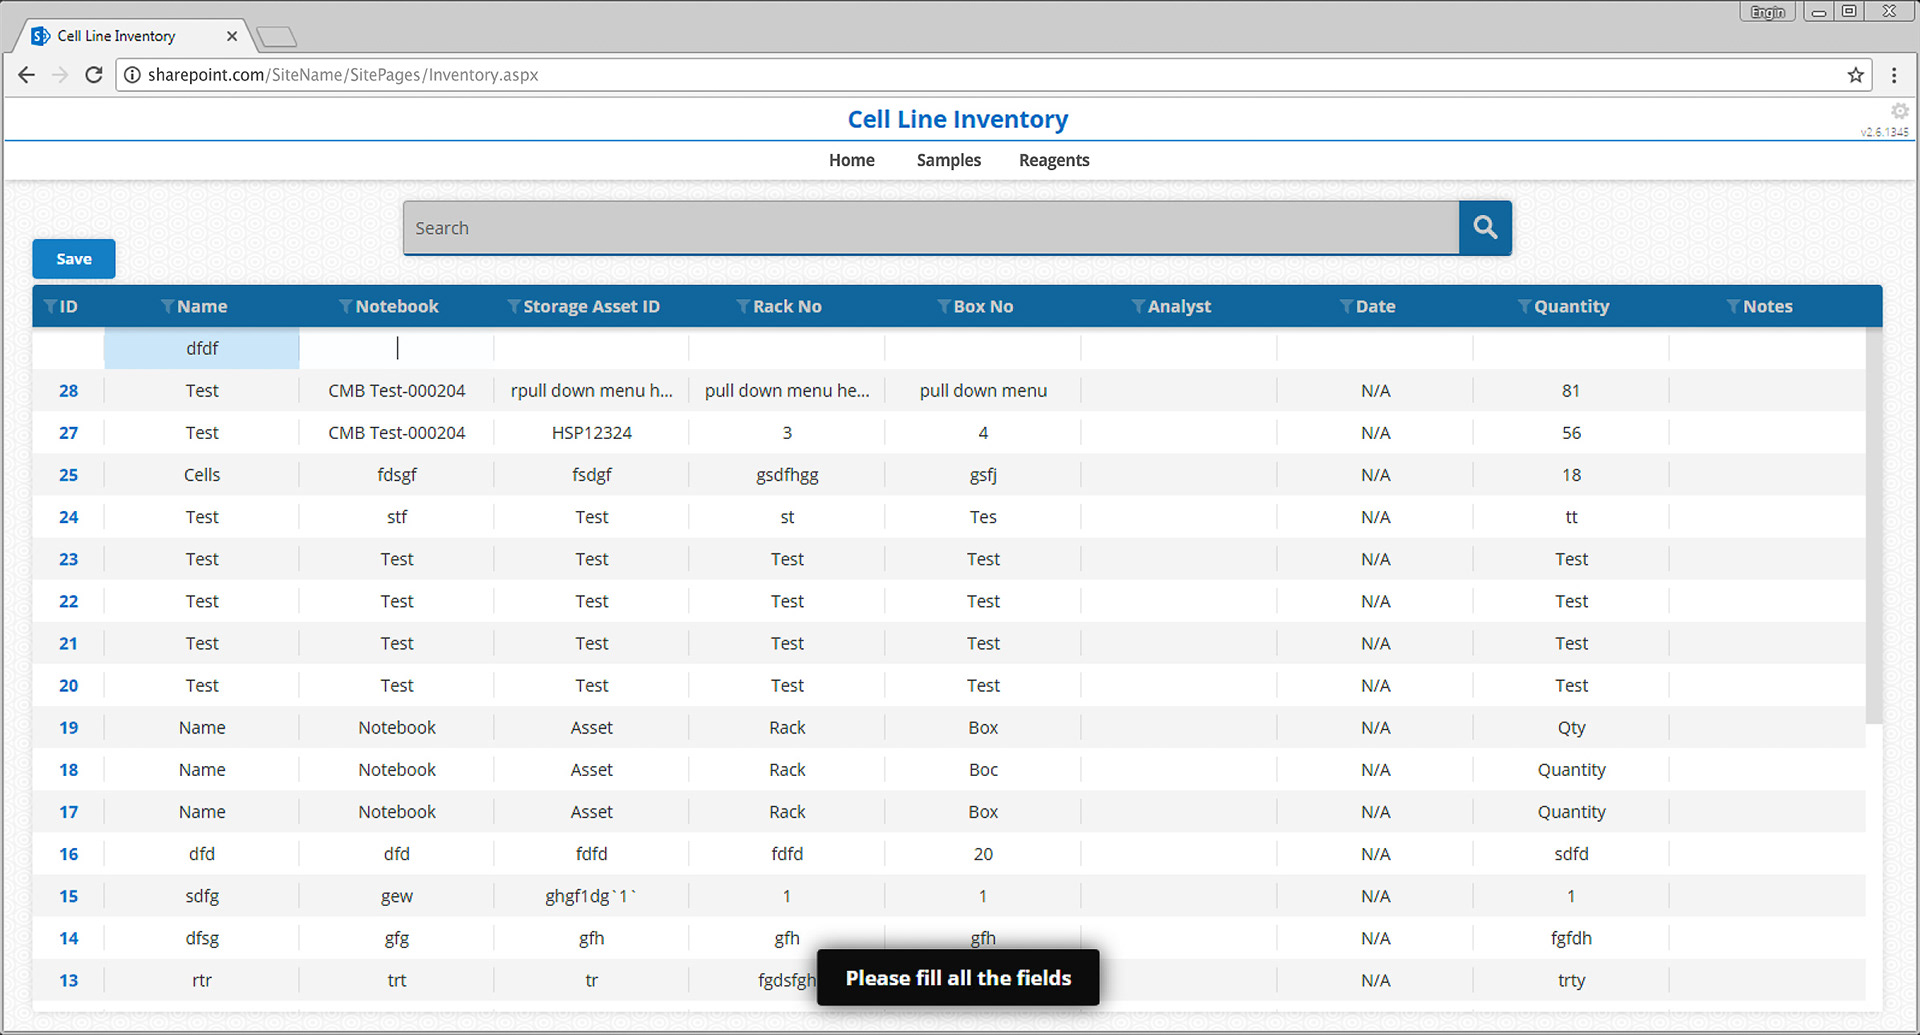Click the 'Boc' box cell
Image resolution: width=1920 pixels, height=1035 pixels.
click(983, 770)
